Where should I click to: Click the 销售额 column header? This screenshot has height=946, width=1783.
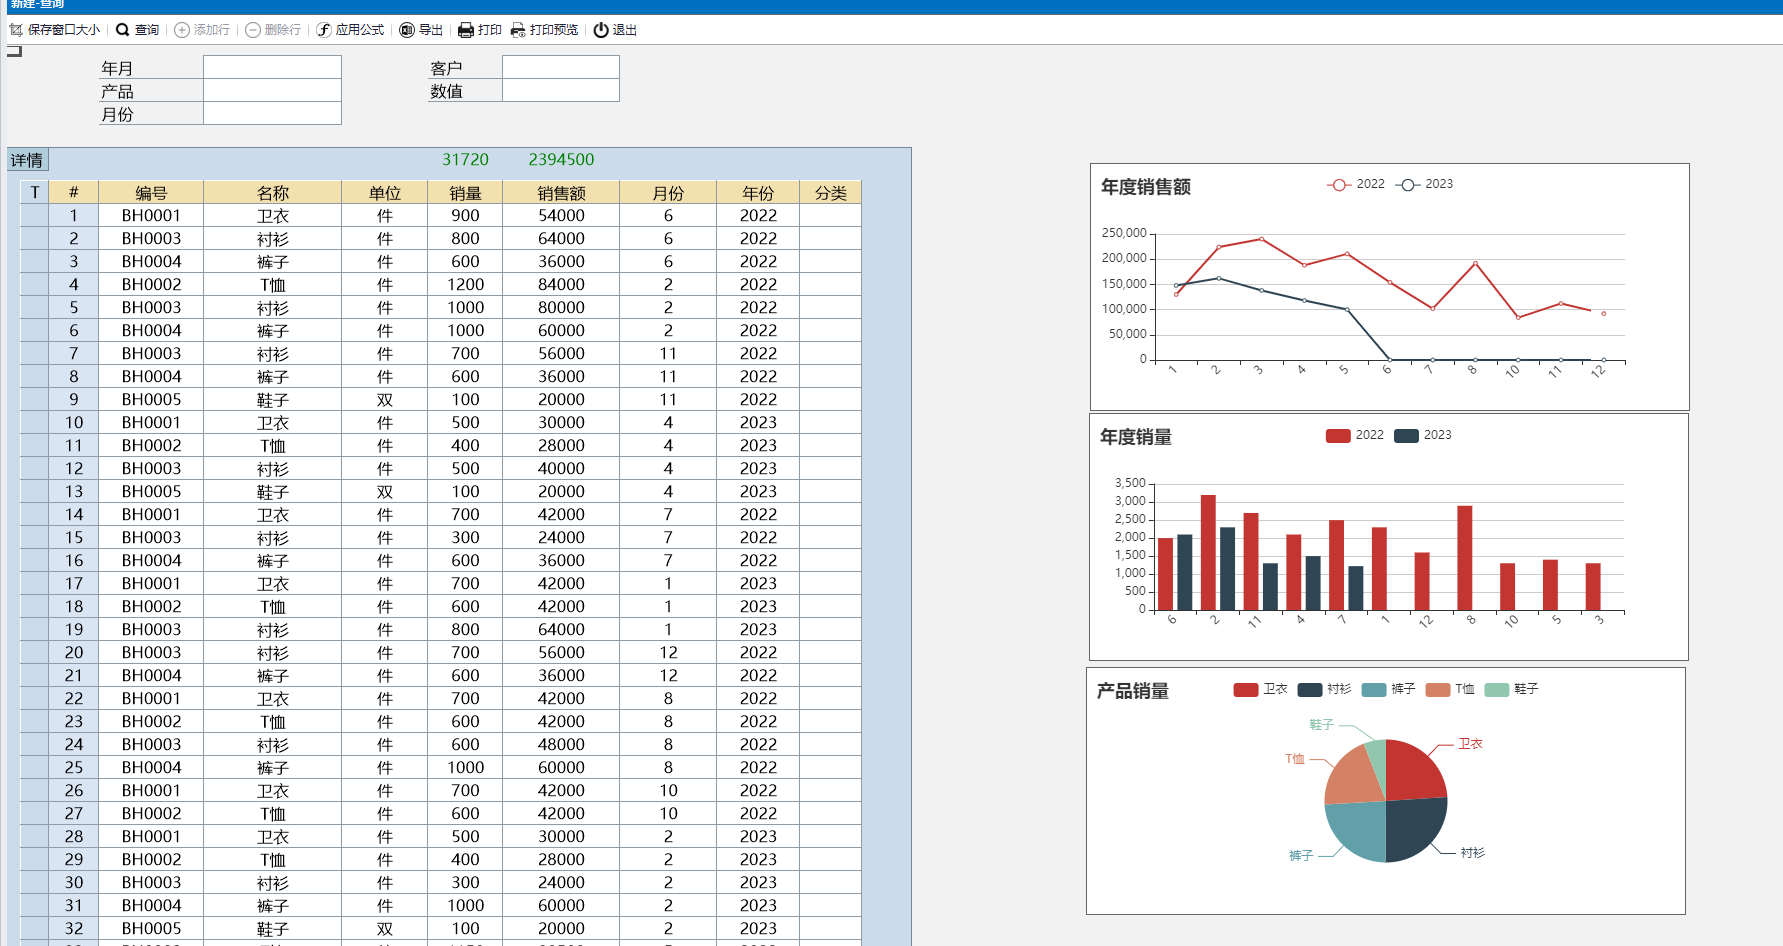tap(561, 193)
